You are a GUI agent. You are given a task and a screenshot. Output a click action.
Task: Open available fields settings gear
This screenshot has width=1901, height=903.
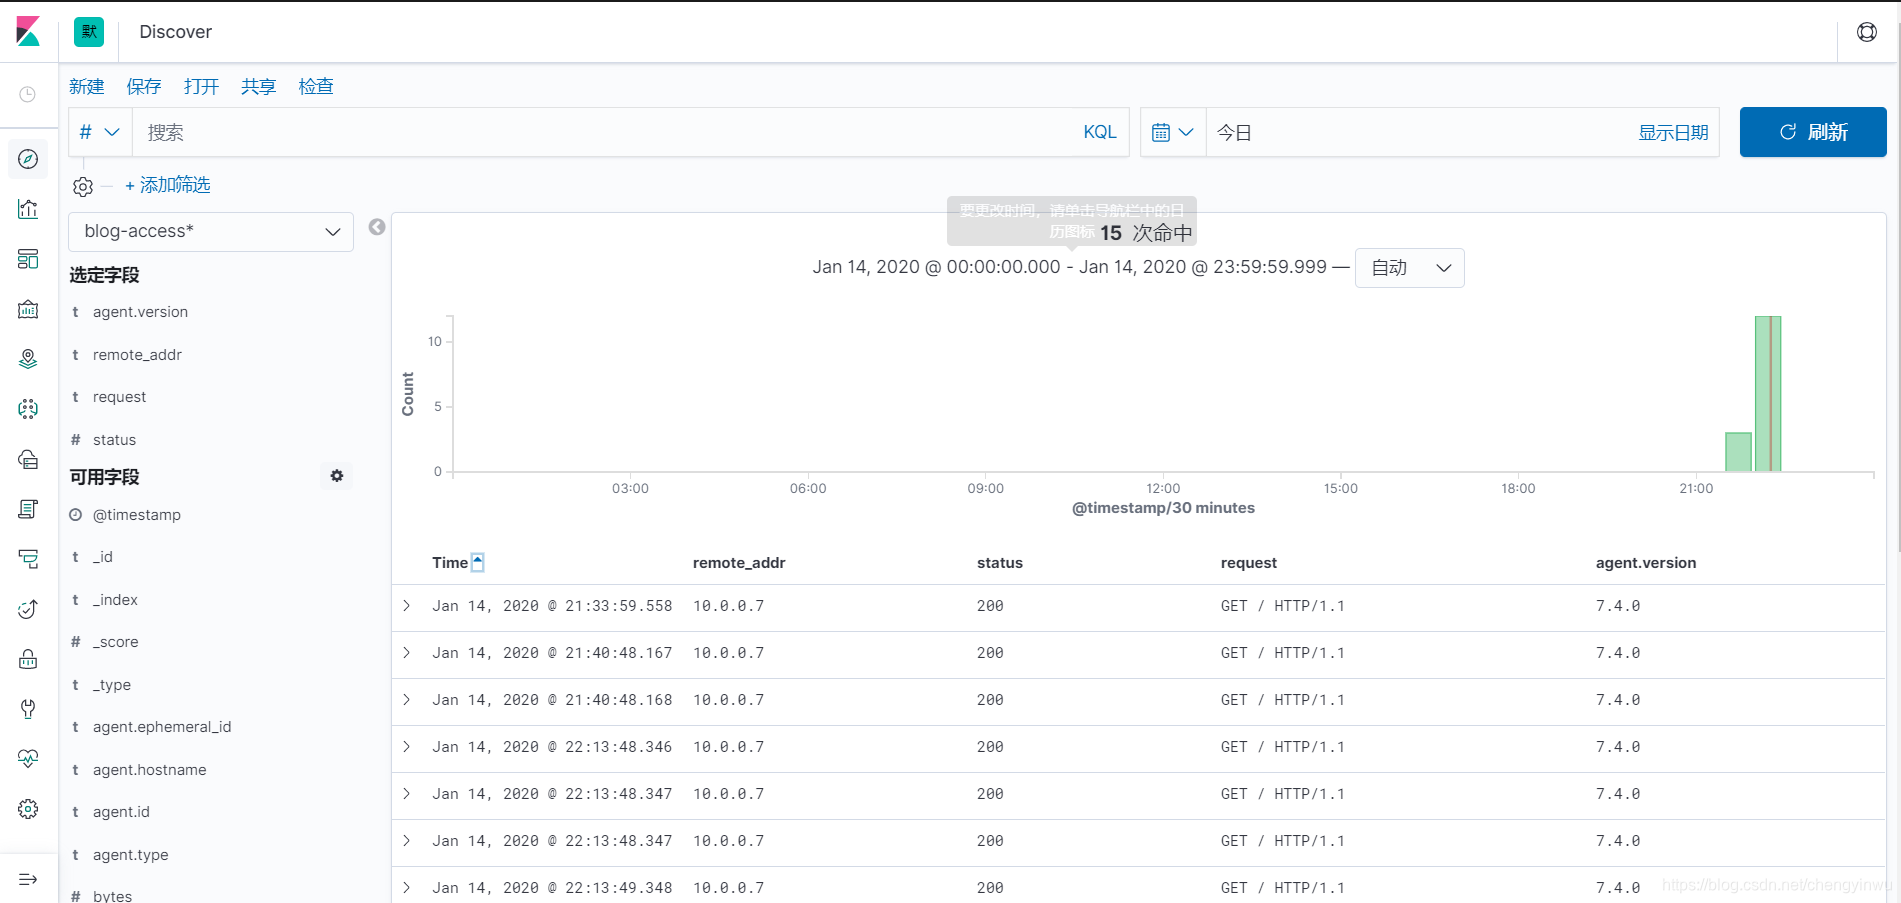pos(337,476)
